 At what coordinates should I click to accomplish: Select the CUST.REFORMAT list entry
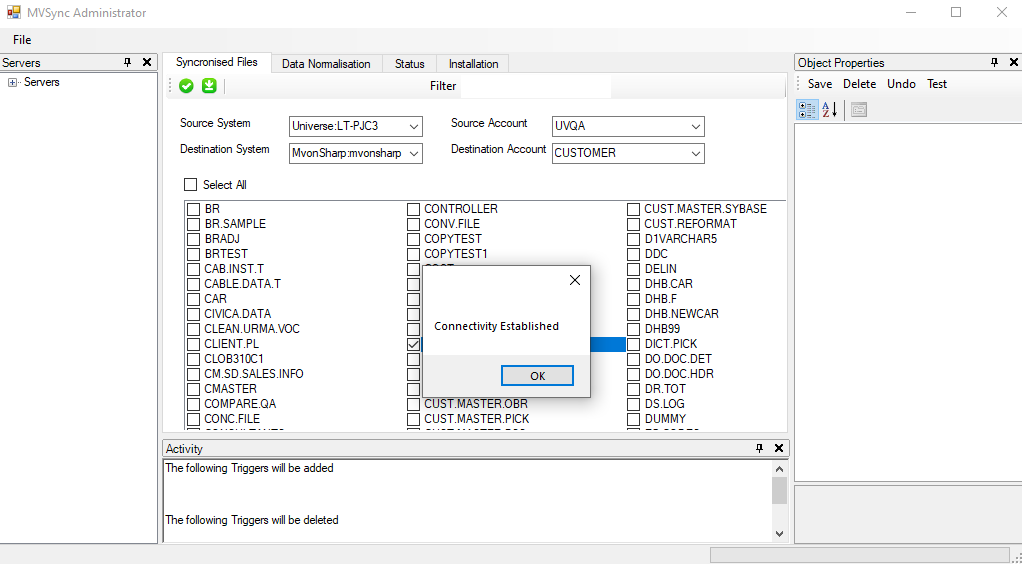(690, 224)
